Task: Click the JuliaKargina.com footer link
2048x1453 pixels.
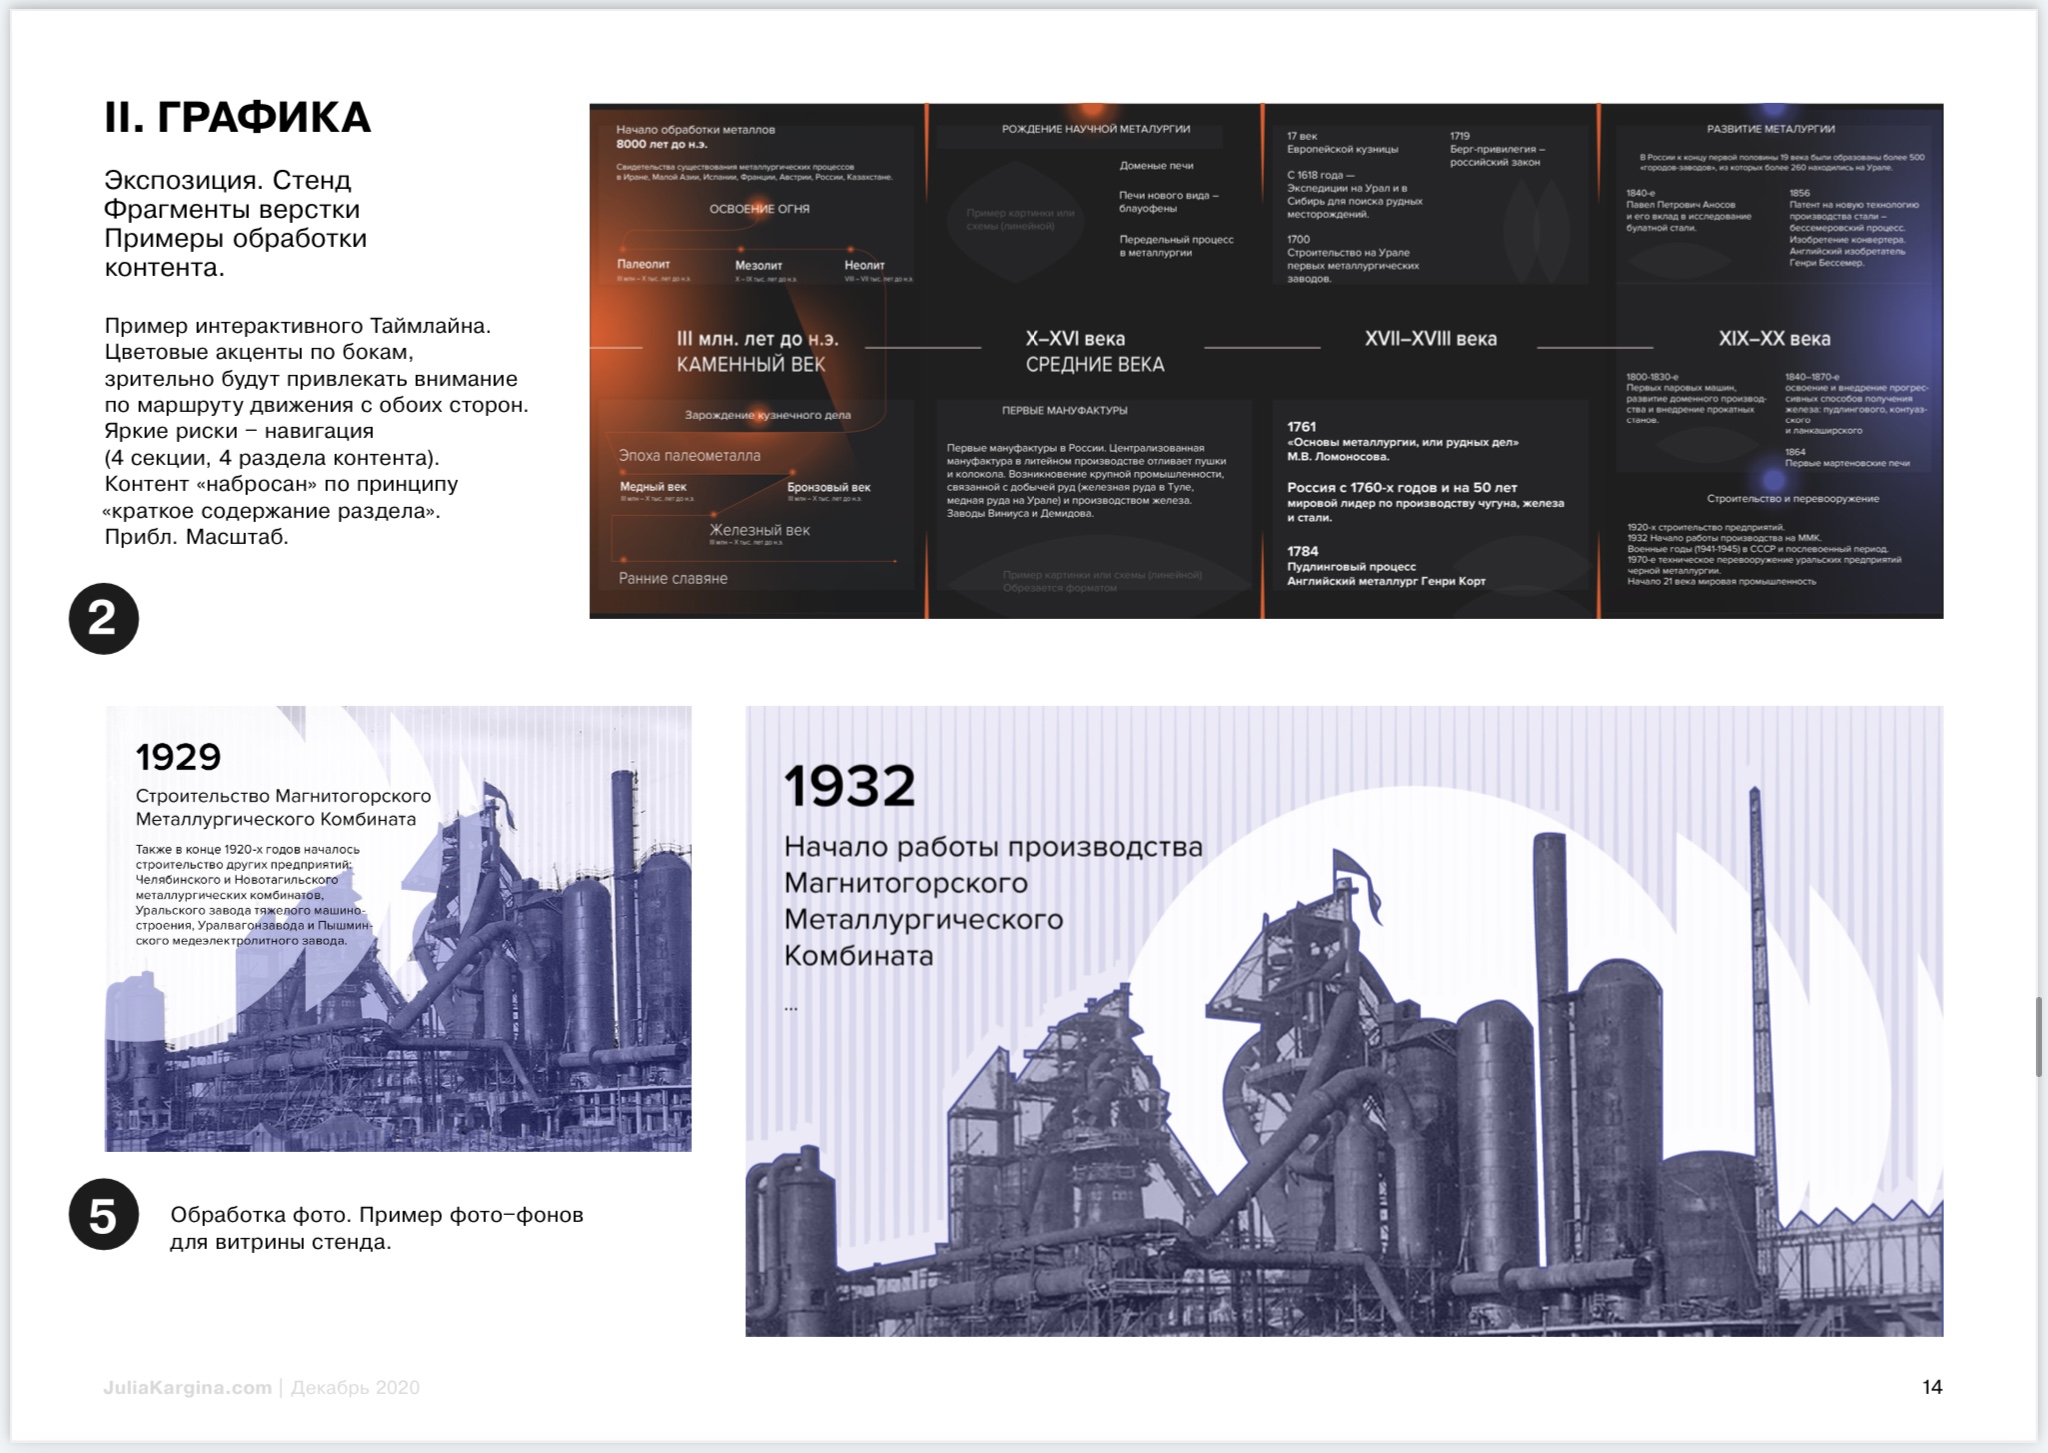Action: coord(187,1387)
